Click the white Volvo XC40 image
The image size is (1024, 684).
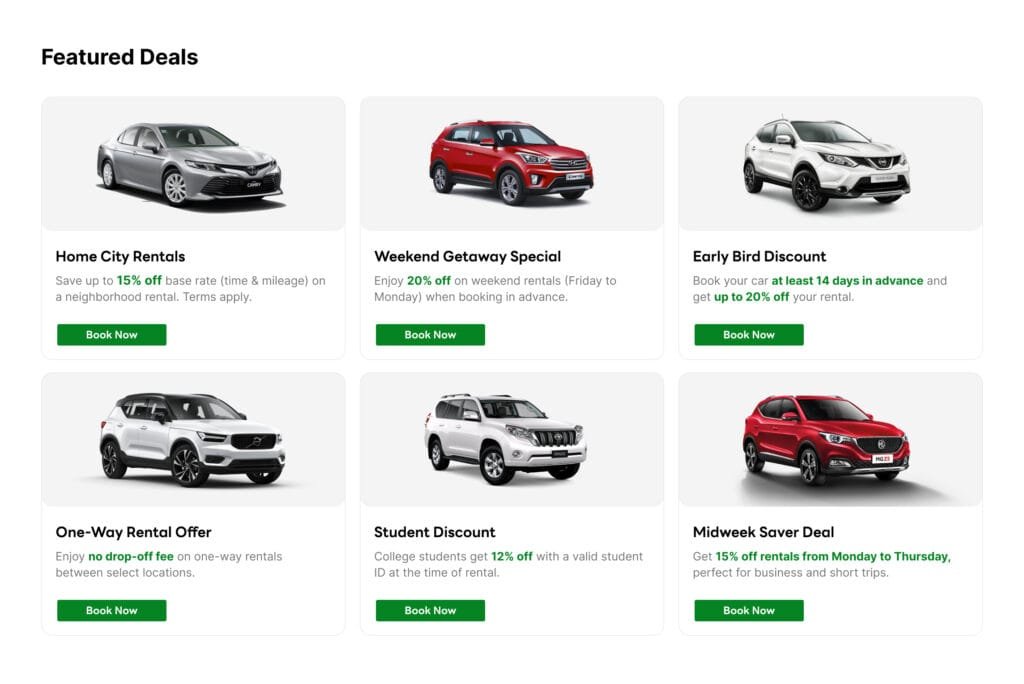[192, 438]
